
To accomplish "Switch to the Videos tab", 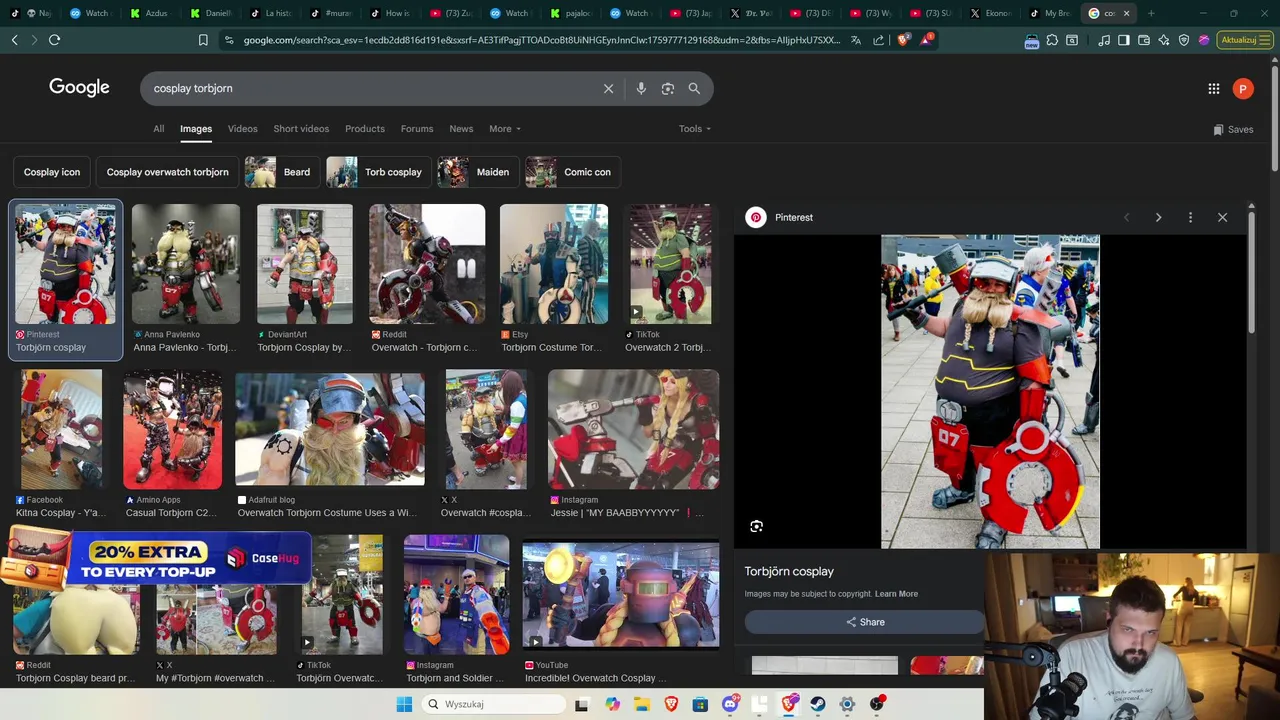I will (242, 129).
